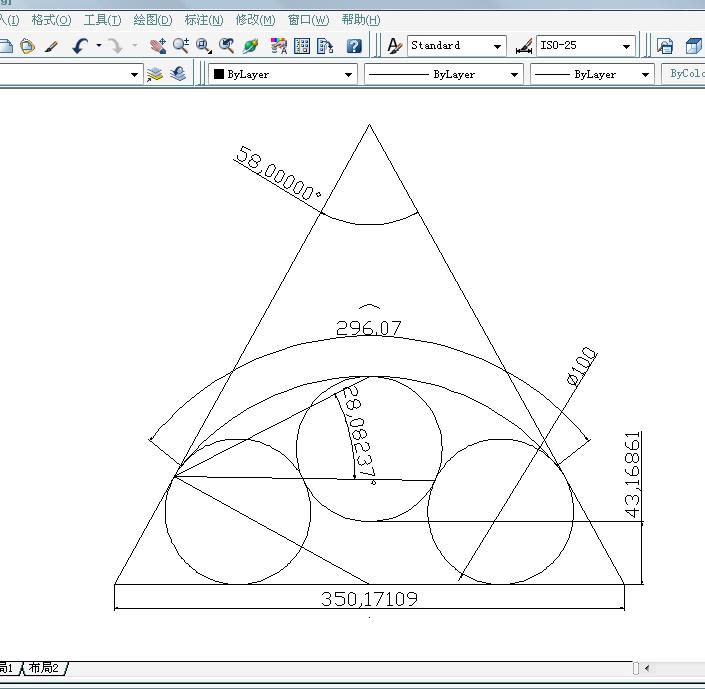Expand the layer list dropdown
Screen dimensions: 705x689
point(134,74)
